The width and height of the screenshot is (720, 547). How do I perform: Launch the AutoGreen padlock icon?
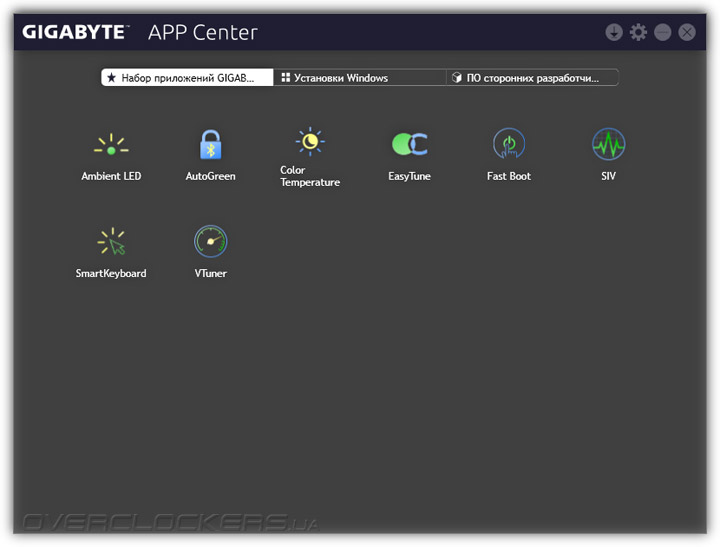point(210,146)
